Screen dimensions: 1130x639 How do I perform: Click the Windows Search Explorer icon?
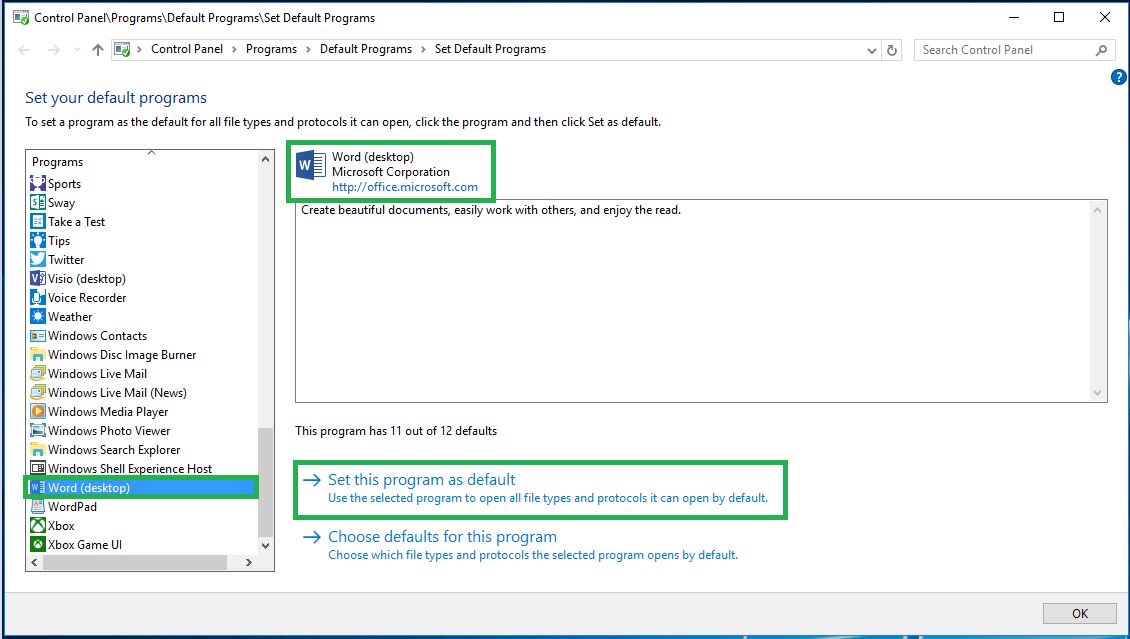click(37, 450)
